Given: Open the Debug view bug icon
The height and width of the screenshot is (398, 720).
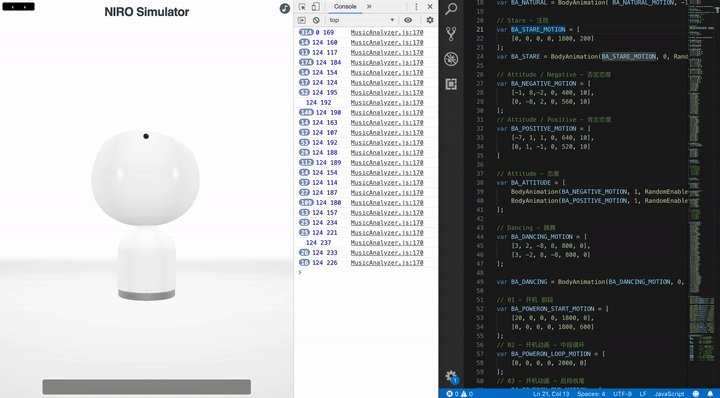Looking at the screenshot, I should tap(451, 59).
